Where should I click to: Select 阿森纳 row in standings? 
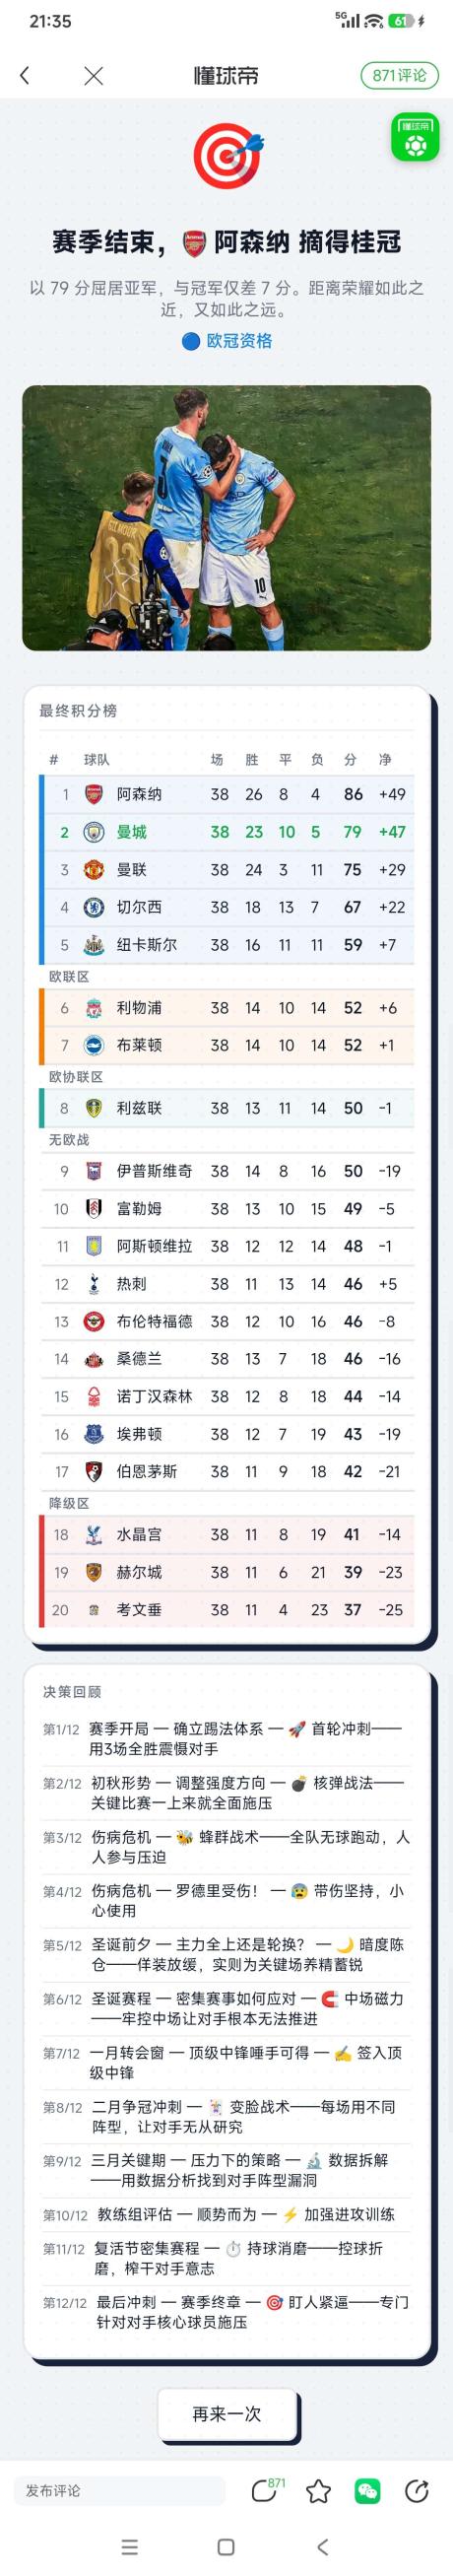[x=228, y=794]
